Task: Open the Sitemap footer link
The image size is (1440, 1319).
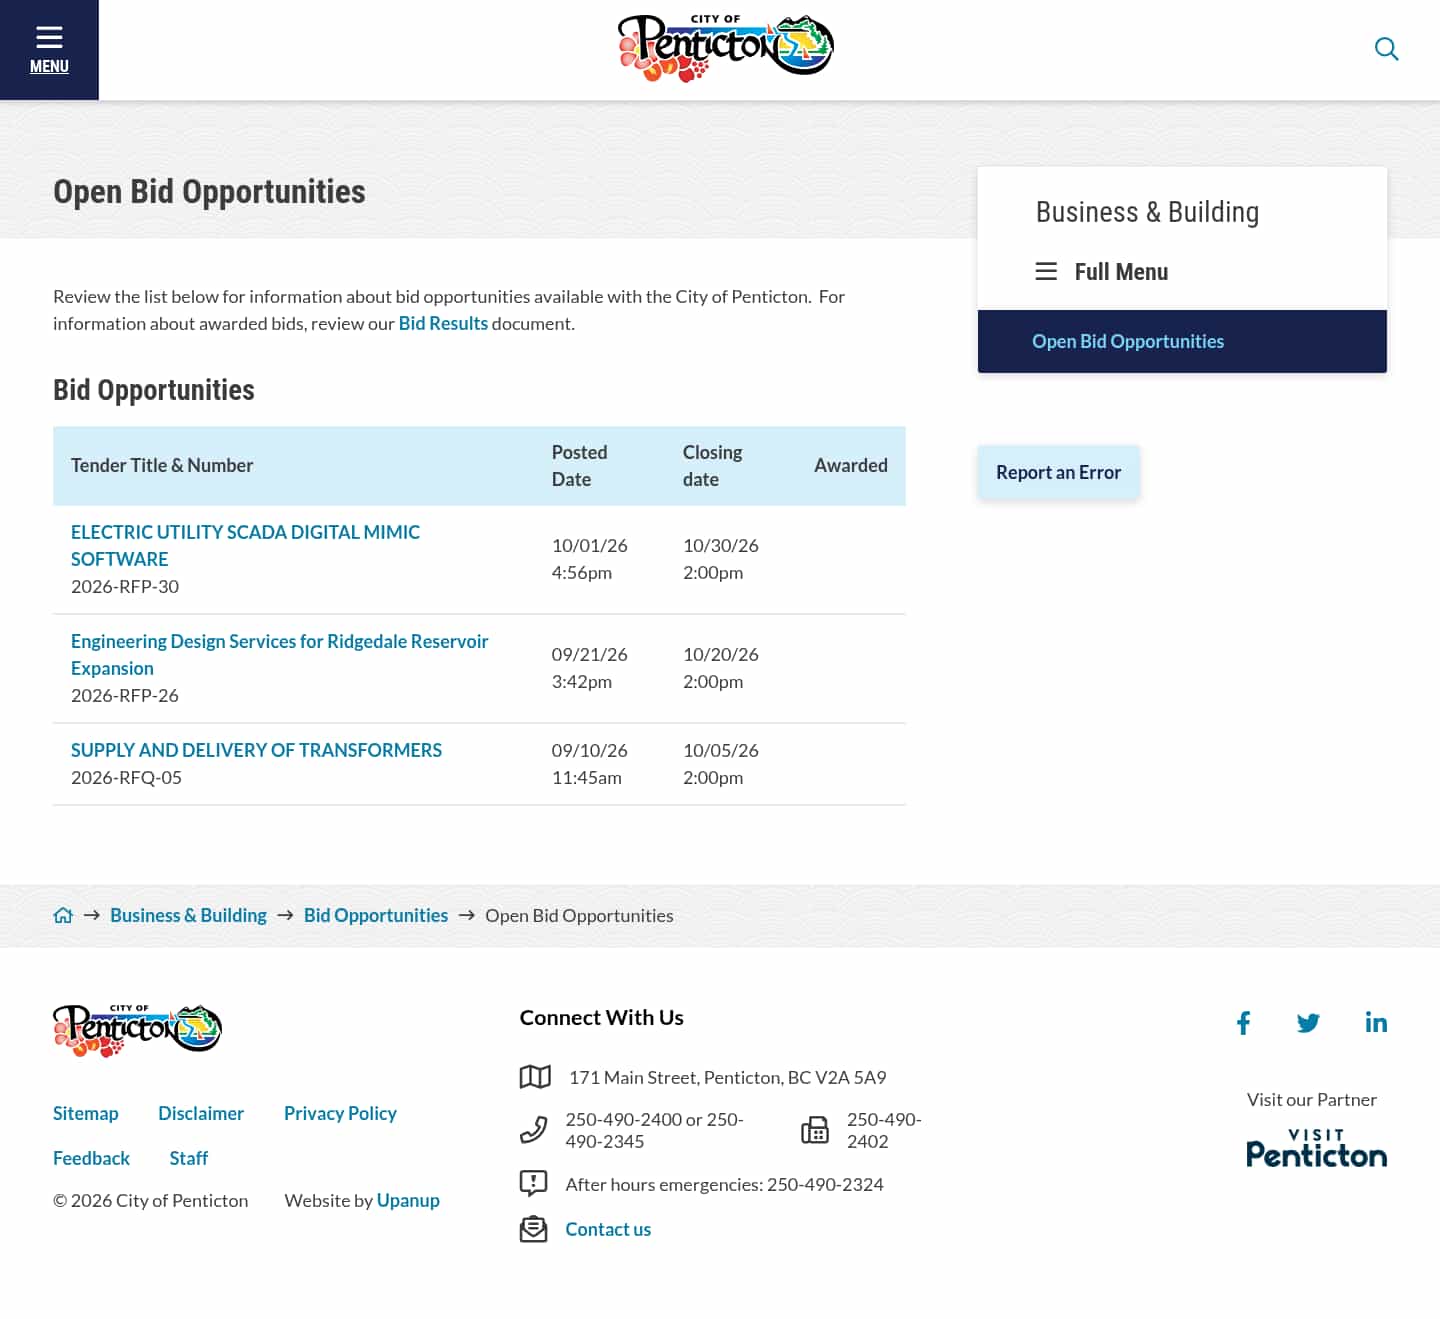Action: point(86,1113)
